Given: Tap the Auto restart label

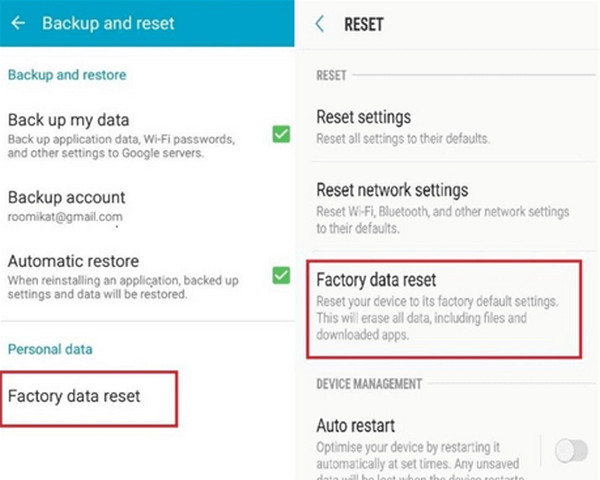Looking at the screenshot, I should 356,425.
